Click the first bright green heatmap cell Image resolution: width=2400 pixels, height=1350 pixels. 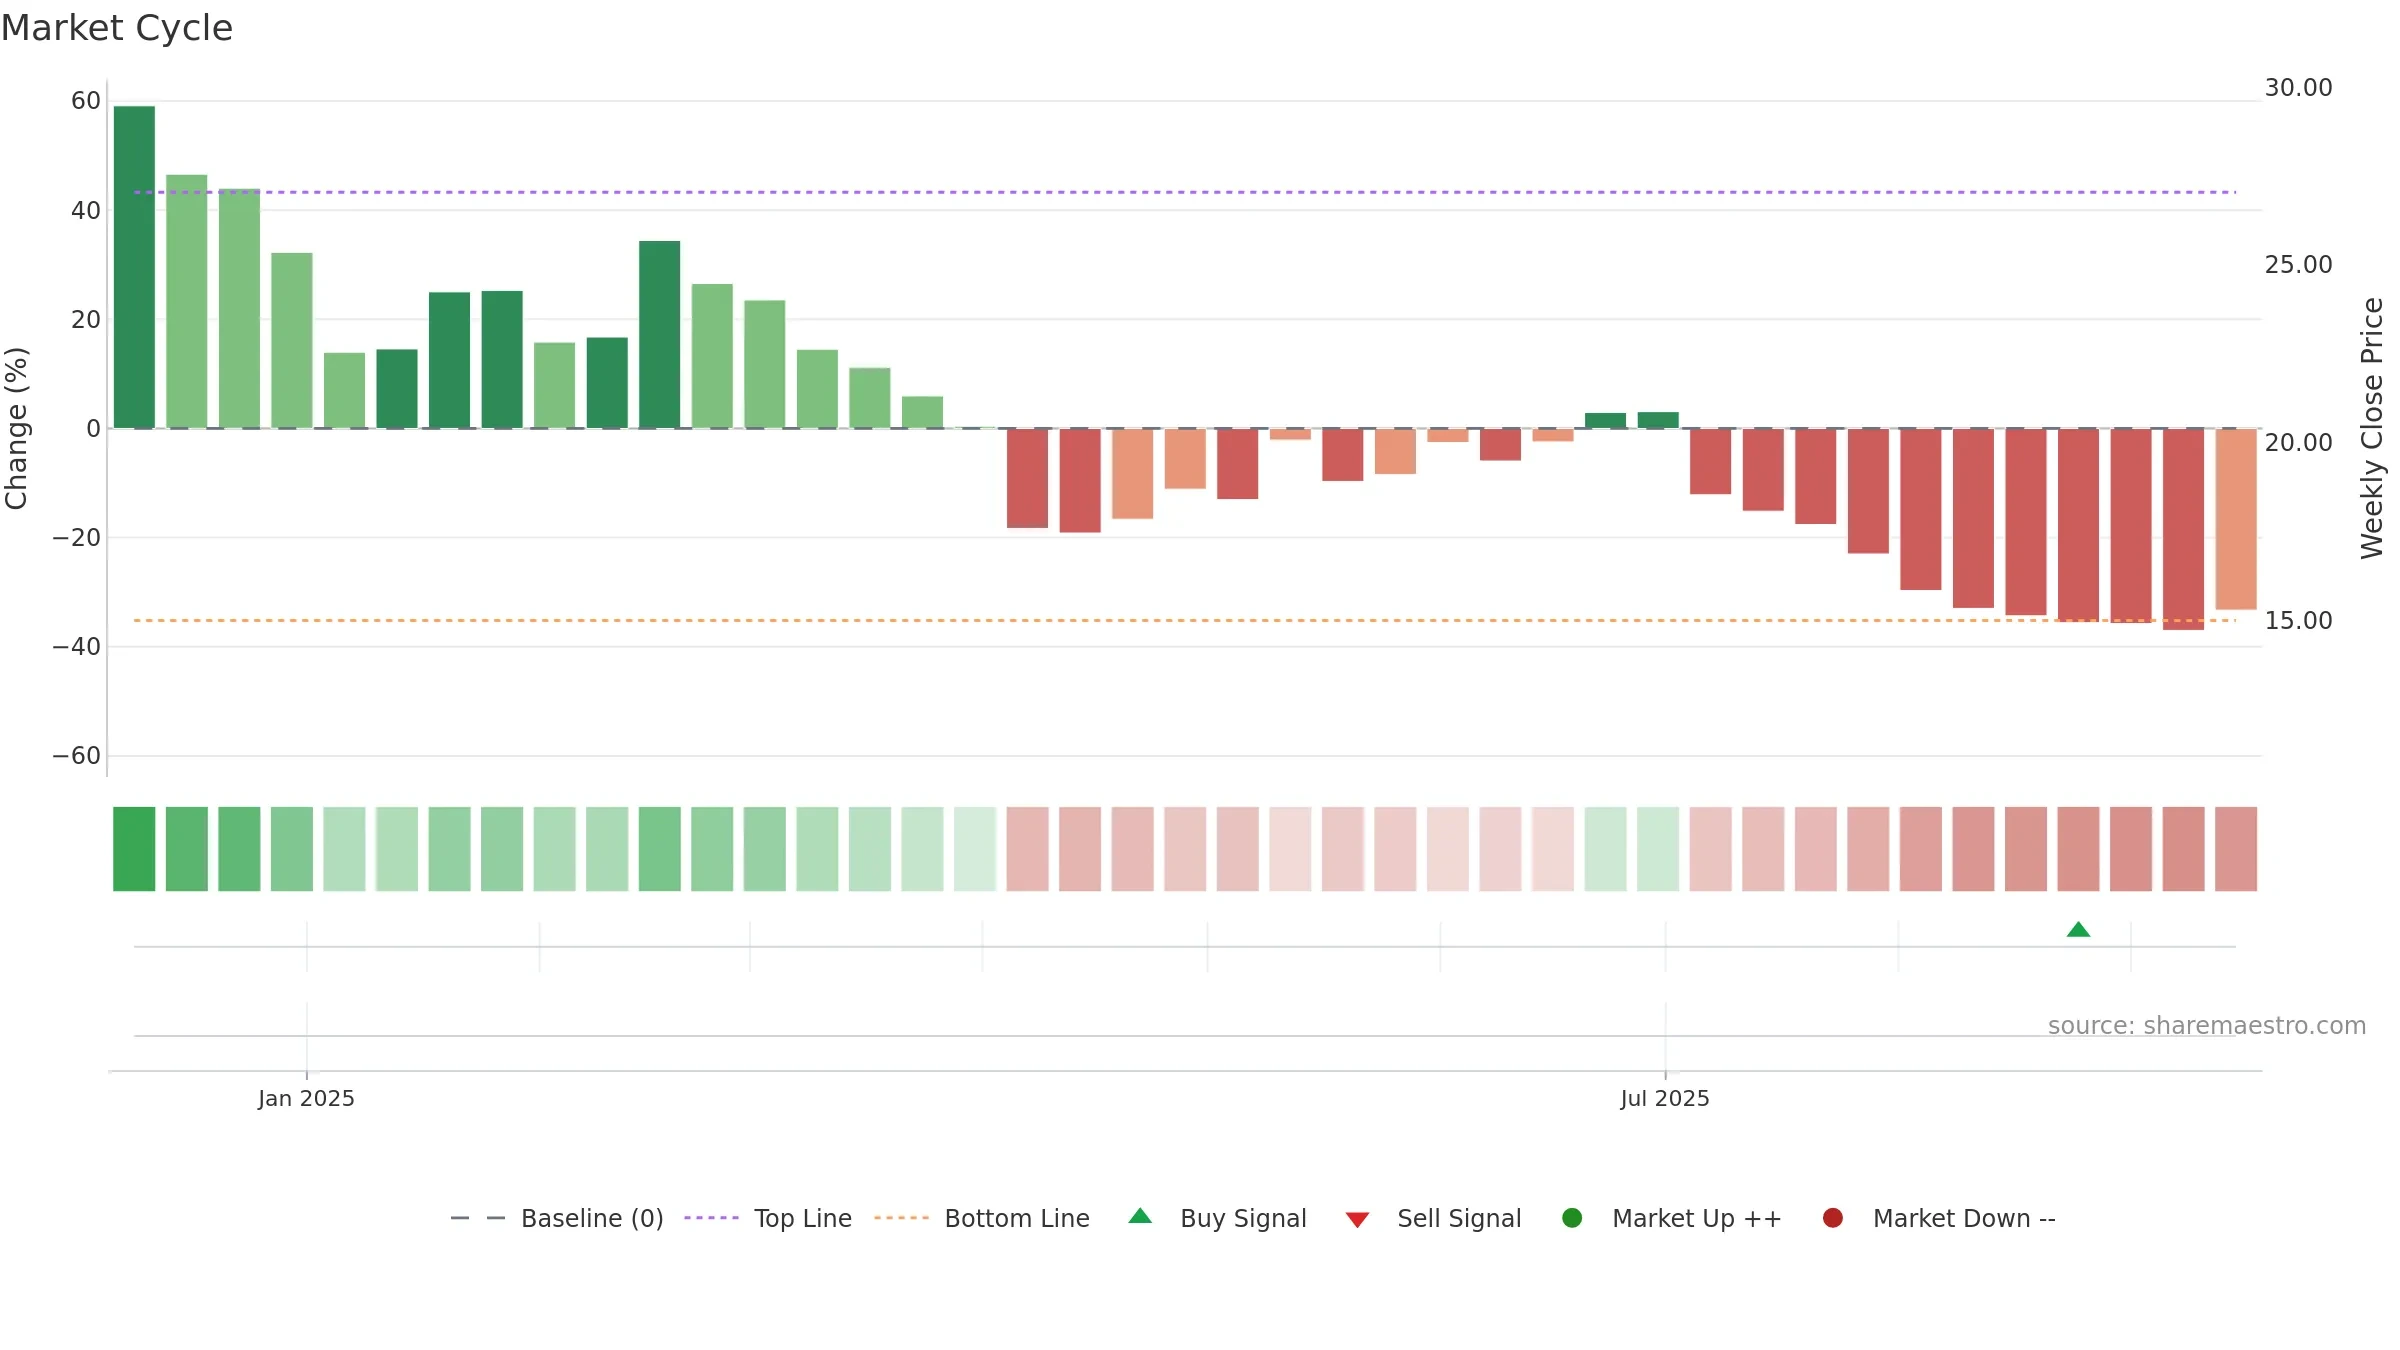[x=134, y=849]
